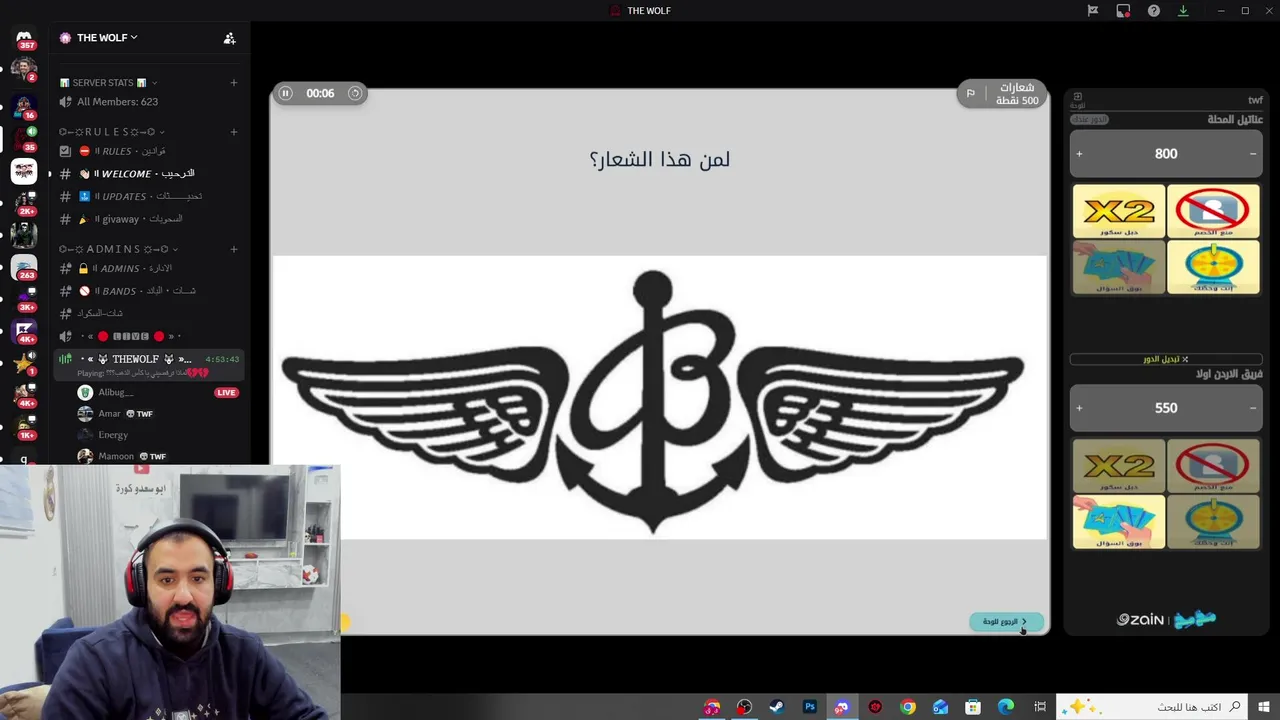This screenshot has height=720, width=1280.
Task: Increase فريق الاردن اولا score with plus
Action: coord(1079,408)
